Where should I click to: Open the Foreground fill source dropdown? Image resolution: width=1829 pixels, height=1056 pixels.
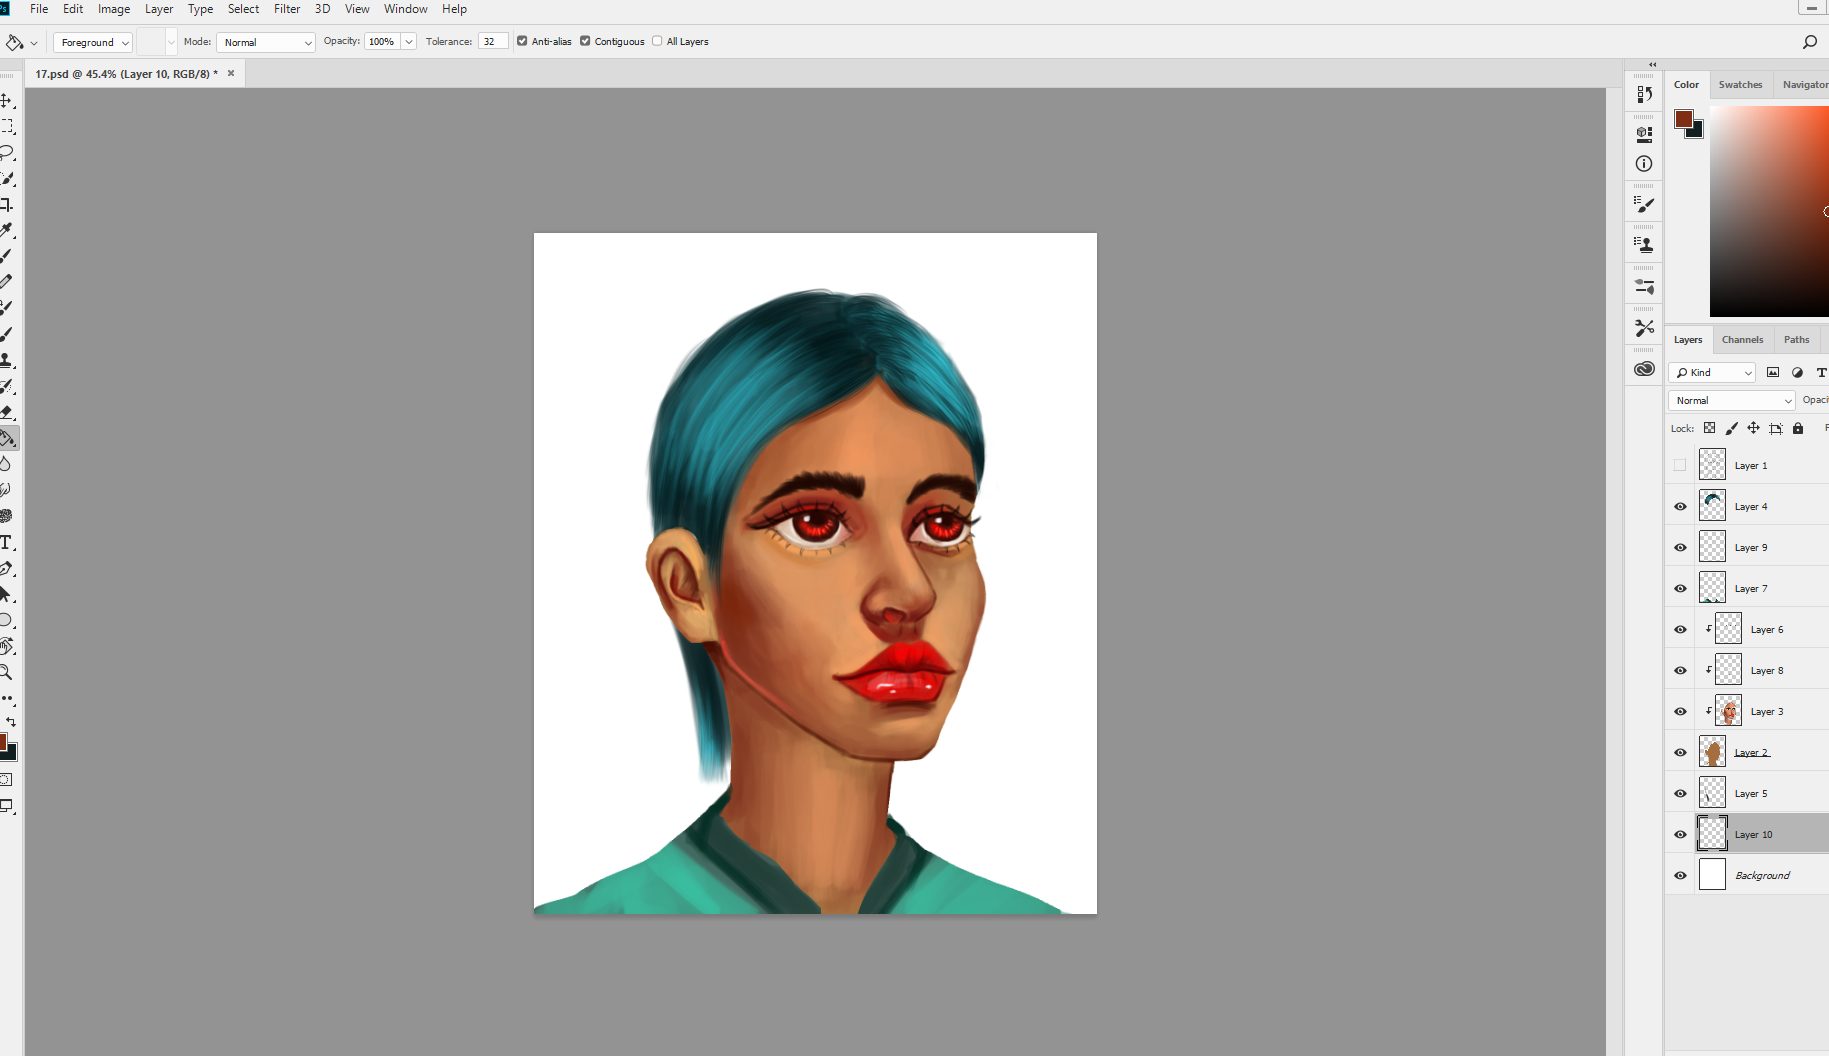pos(93,42)
